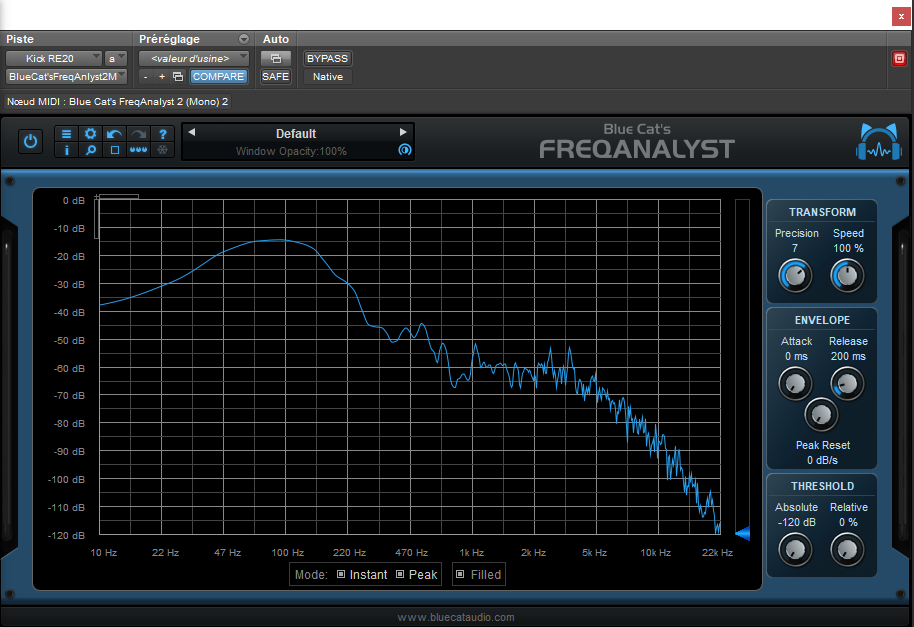Open the insert 'a' position dropdown

116,58
